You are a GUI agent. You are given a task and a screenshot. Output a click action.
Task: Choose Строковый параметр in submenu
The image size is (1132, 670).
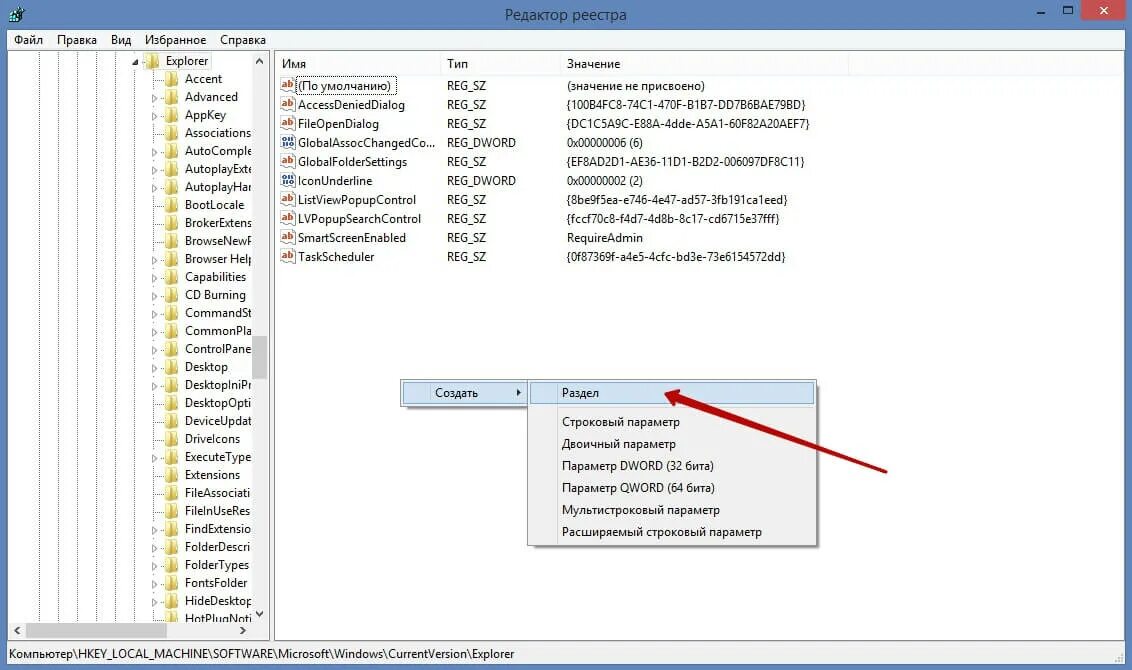coord(672,422)
